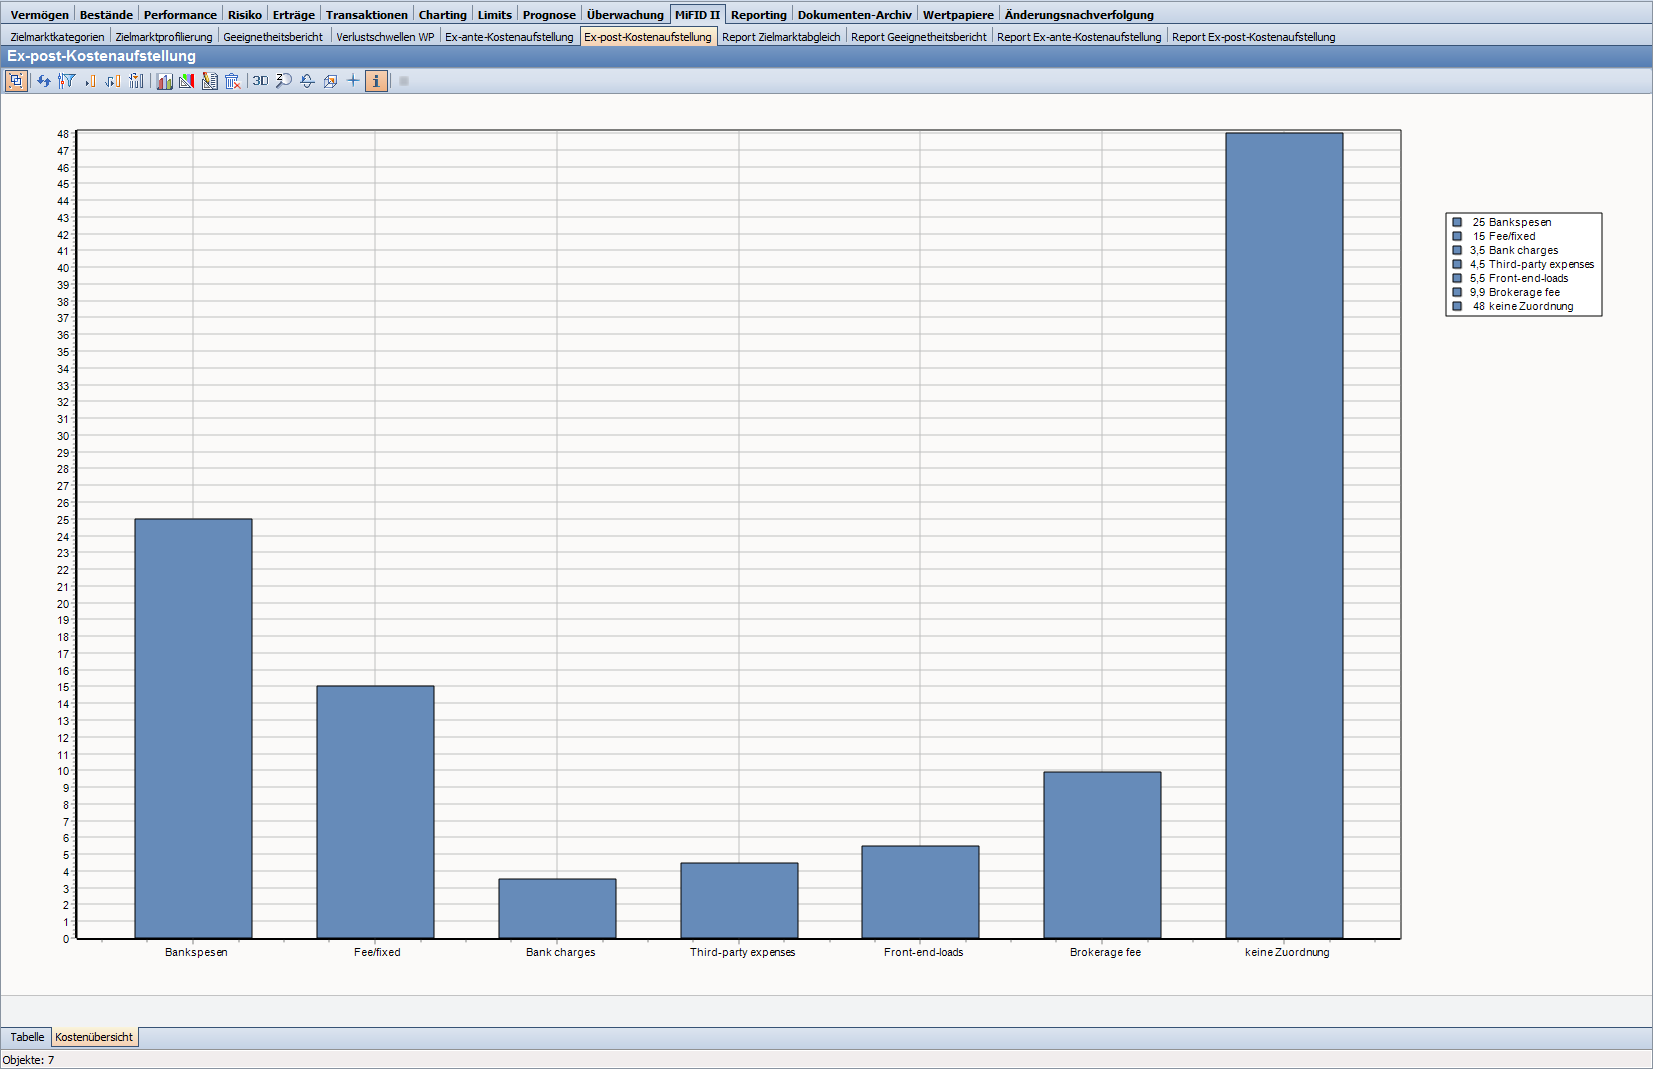This screenshot has height=1069, width=1653.
Task: Click the trash bin delete icon
Action: pyautogui.click(x=233, y=81)
